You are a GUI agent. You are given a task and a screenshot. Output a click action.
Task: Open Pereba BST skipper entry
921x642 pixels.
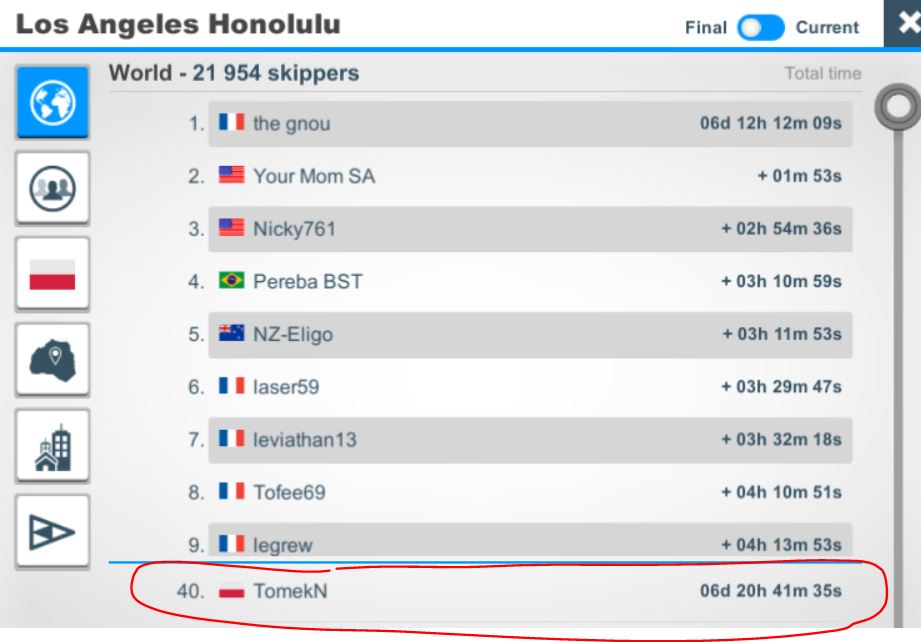530,282
